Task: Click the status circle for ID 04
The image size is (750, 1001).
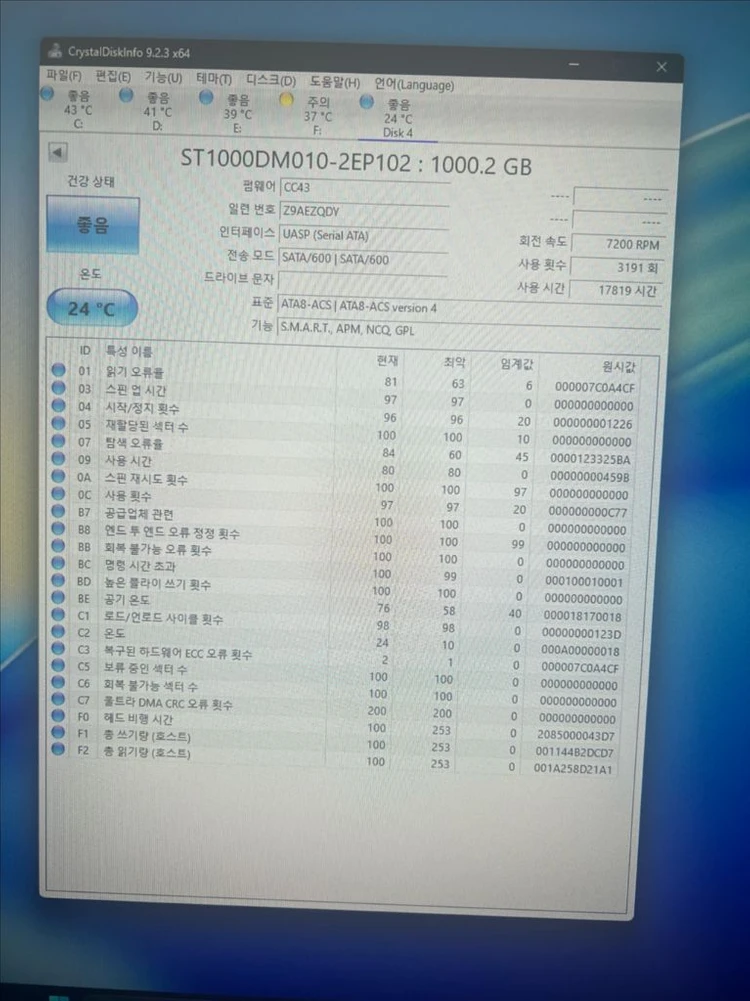Action: pyautogui.click(x=58, y=405)
